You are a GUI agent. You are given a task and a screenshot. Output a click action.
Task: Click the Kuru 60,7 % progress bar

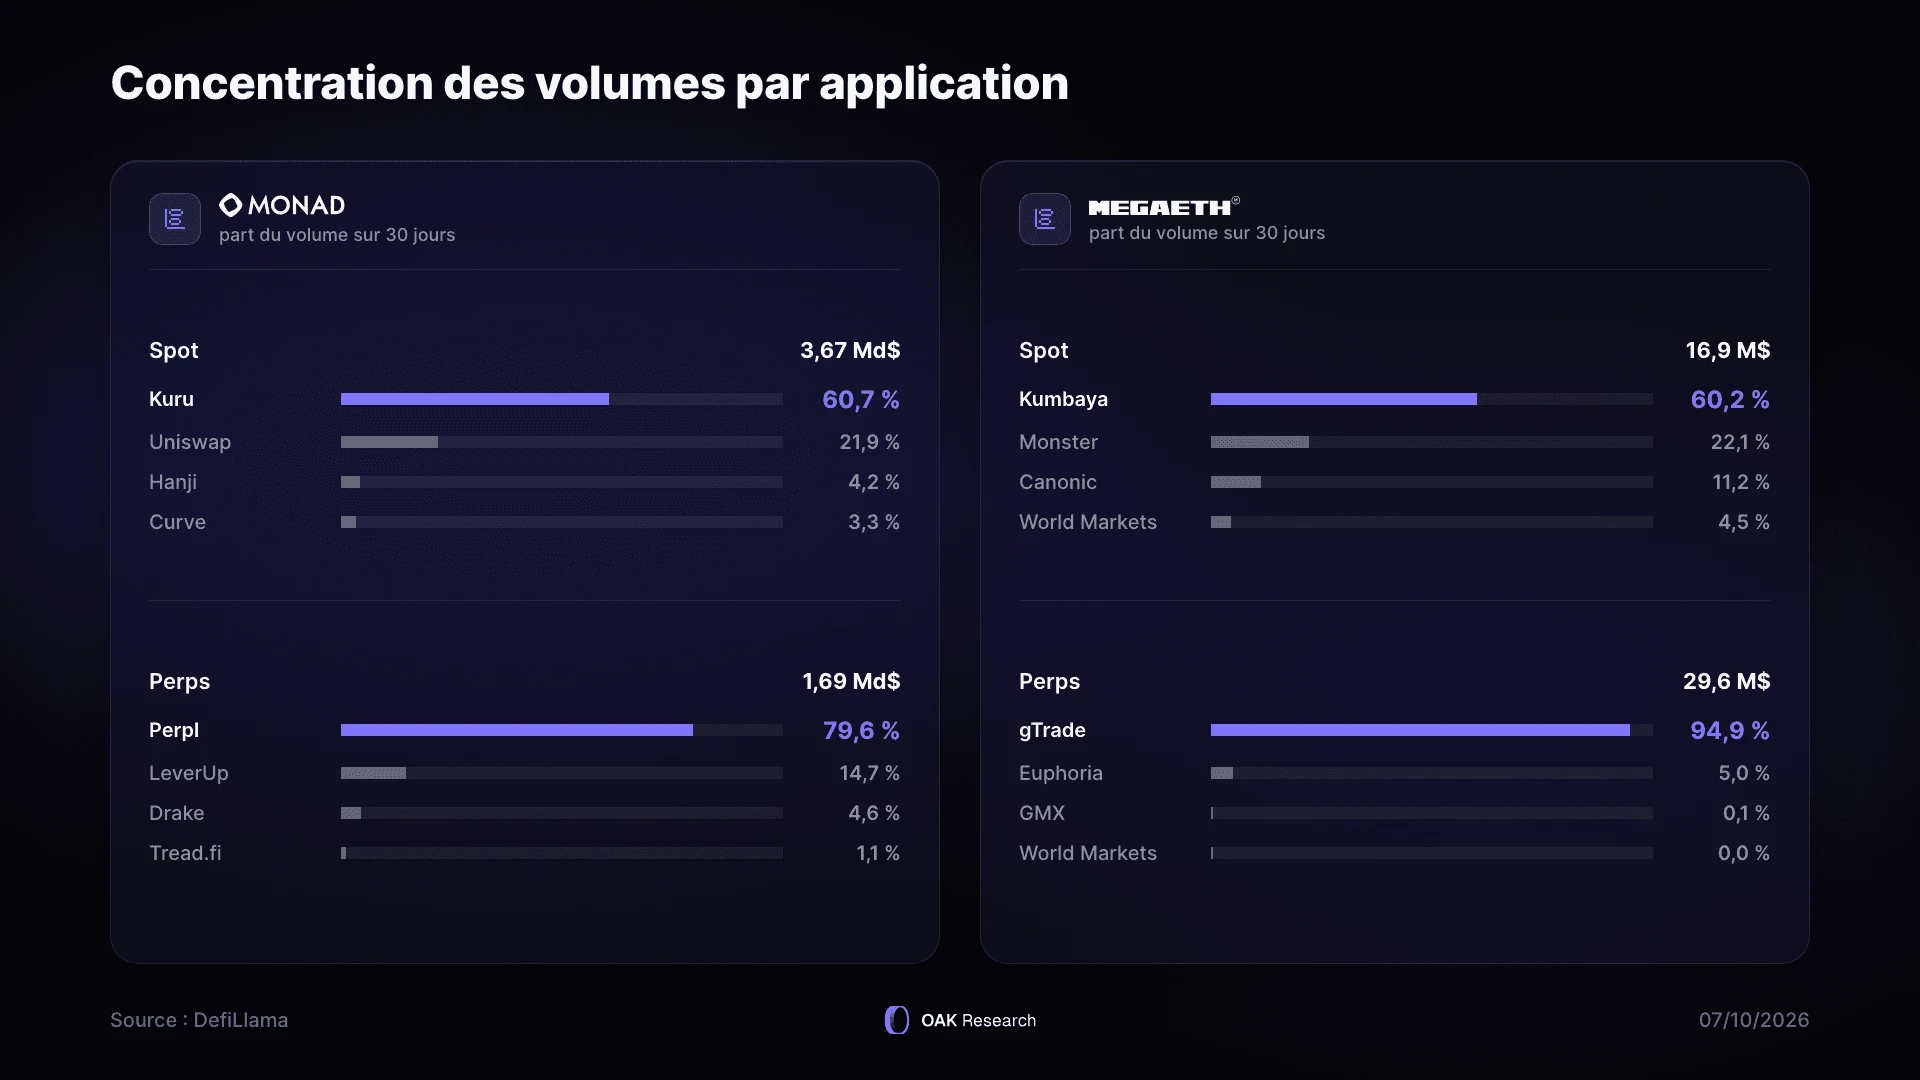point(562,399)
